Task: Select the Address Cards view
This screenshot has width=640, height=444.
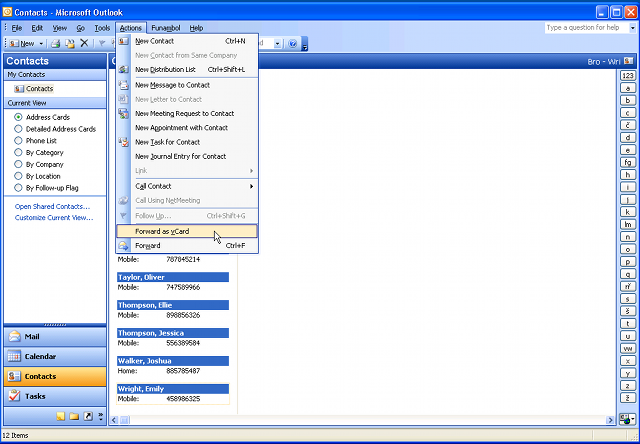Action: pos(42,117)
